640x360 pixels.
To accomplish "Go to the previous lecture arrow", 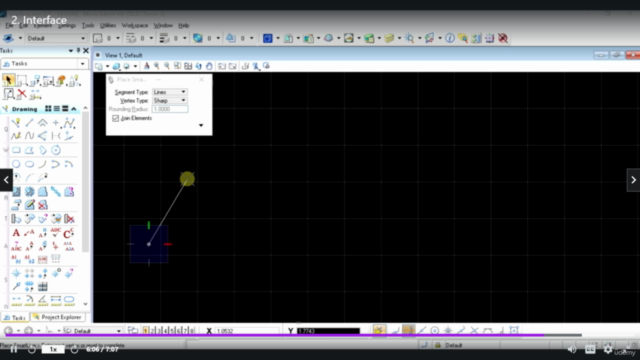I will (6, 180).
